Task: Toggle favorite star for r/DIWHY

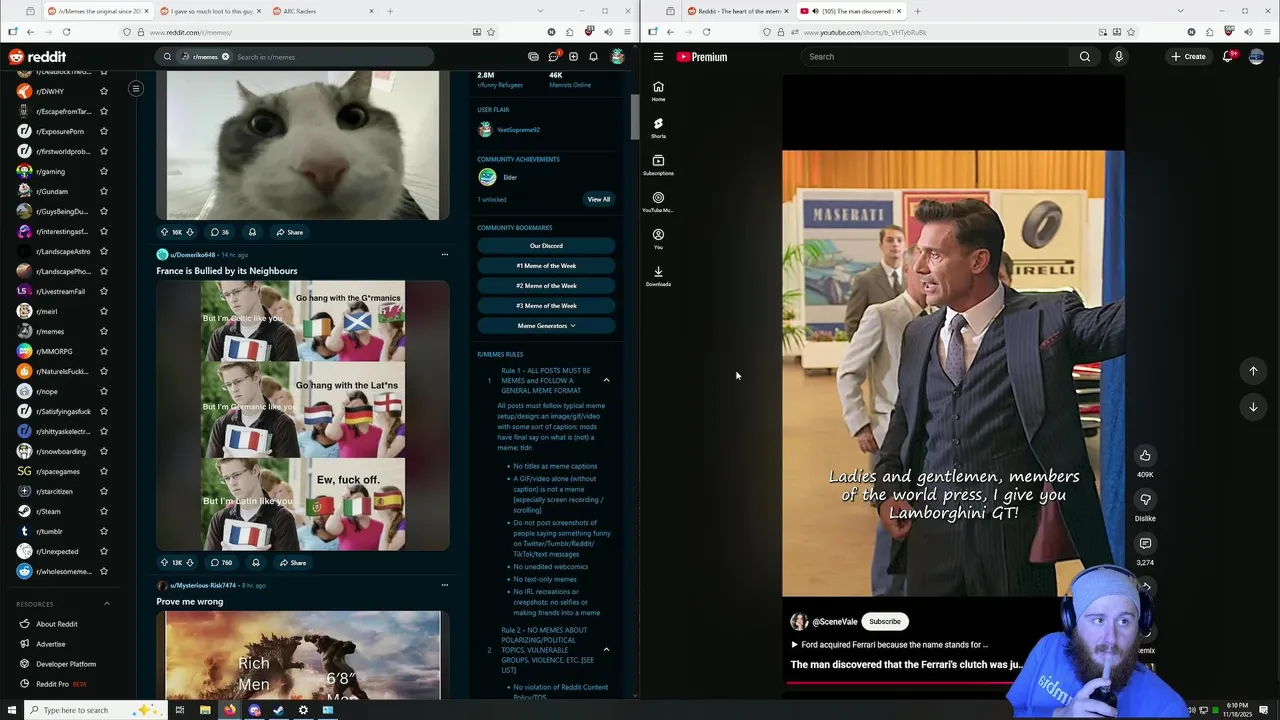Action: click(103, 91)
